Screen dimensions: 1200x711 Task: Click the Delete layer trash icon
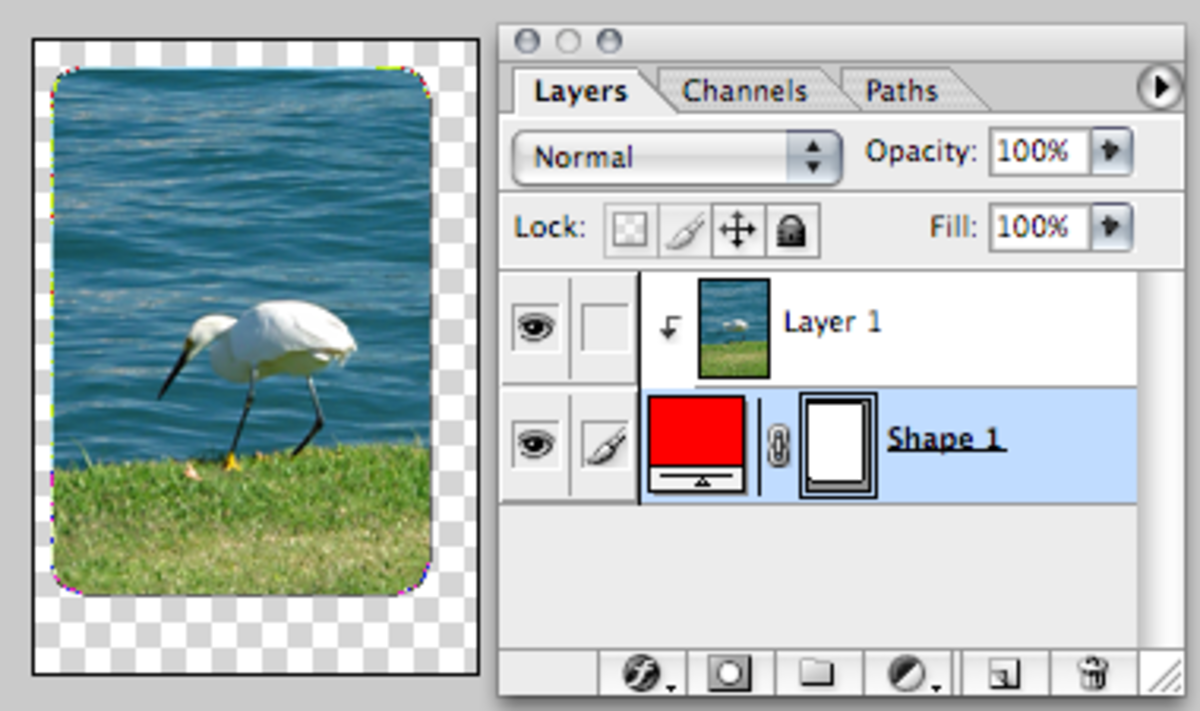point(1092,675)
